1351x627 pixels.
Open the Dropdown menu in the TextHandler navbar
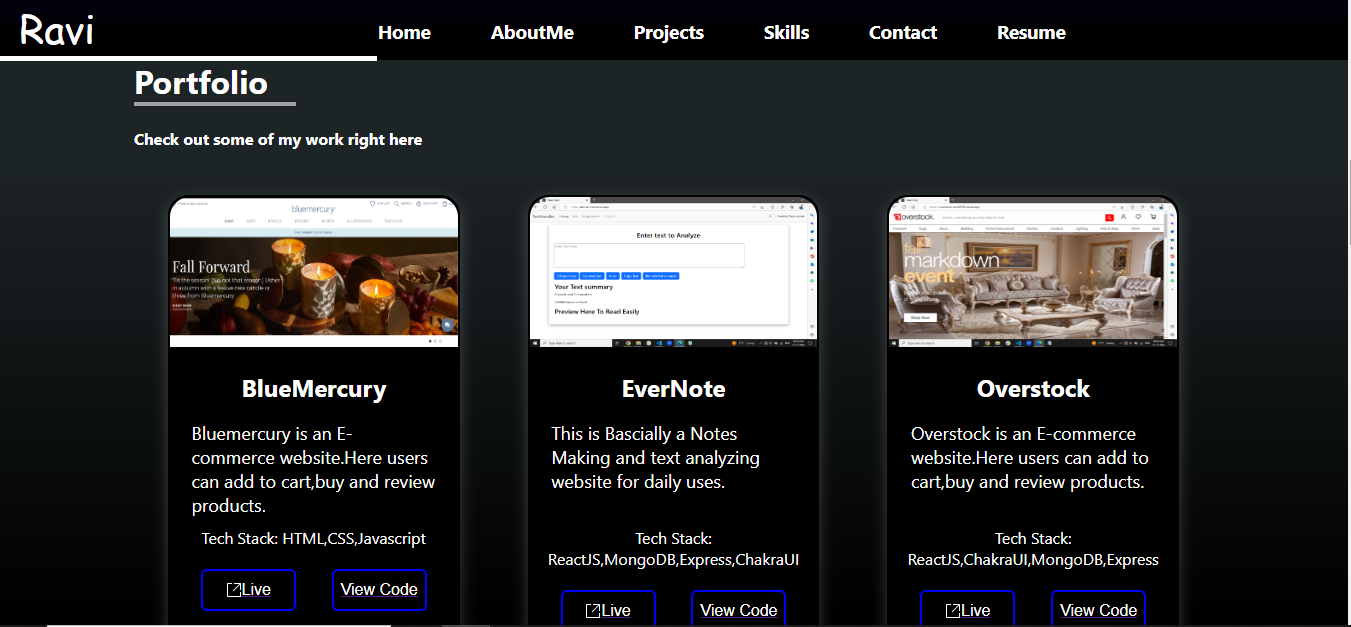point(590,217)
